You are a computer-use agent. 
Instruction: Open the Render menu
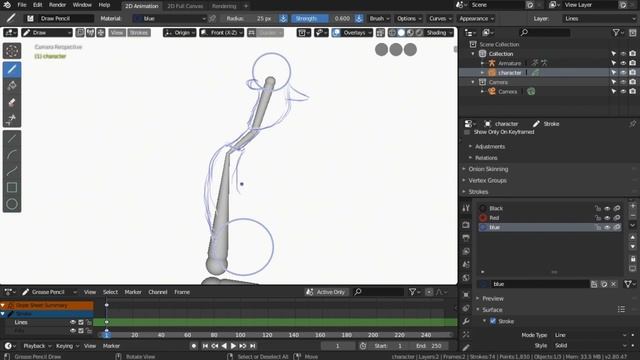pyautogui.click(x=58, y=5)
